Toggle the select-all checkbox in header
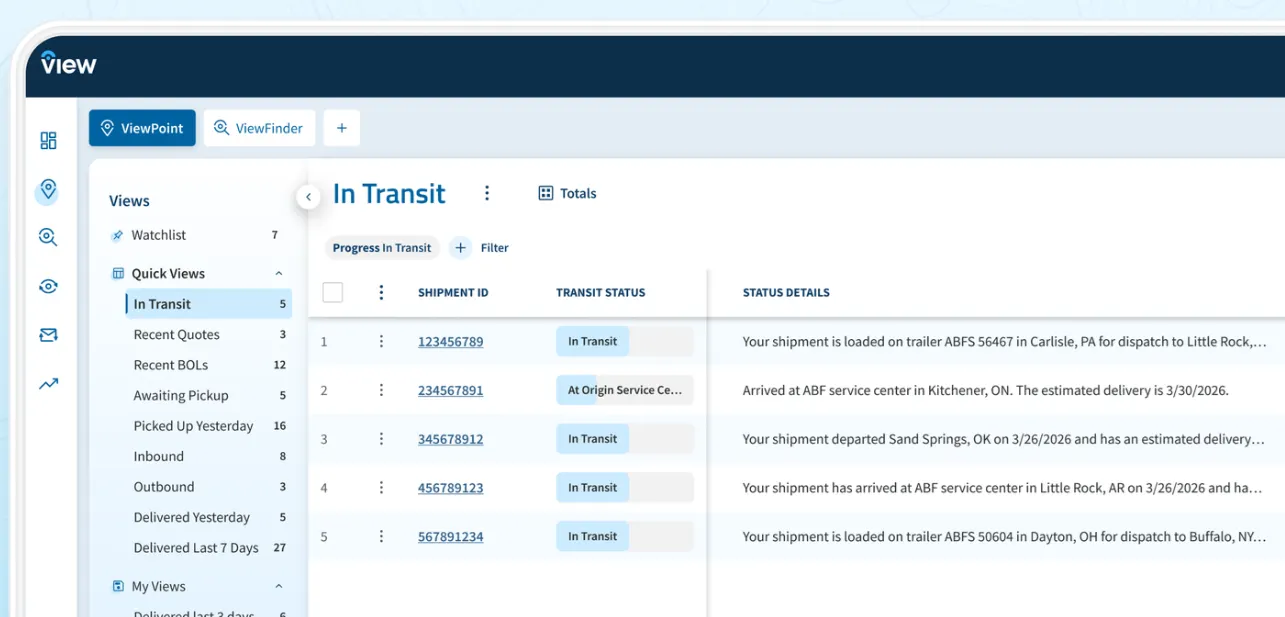This screenshot has height=617, width=1285. pyautogui.click(x=333, y=292)
